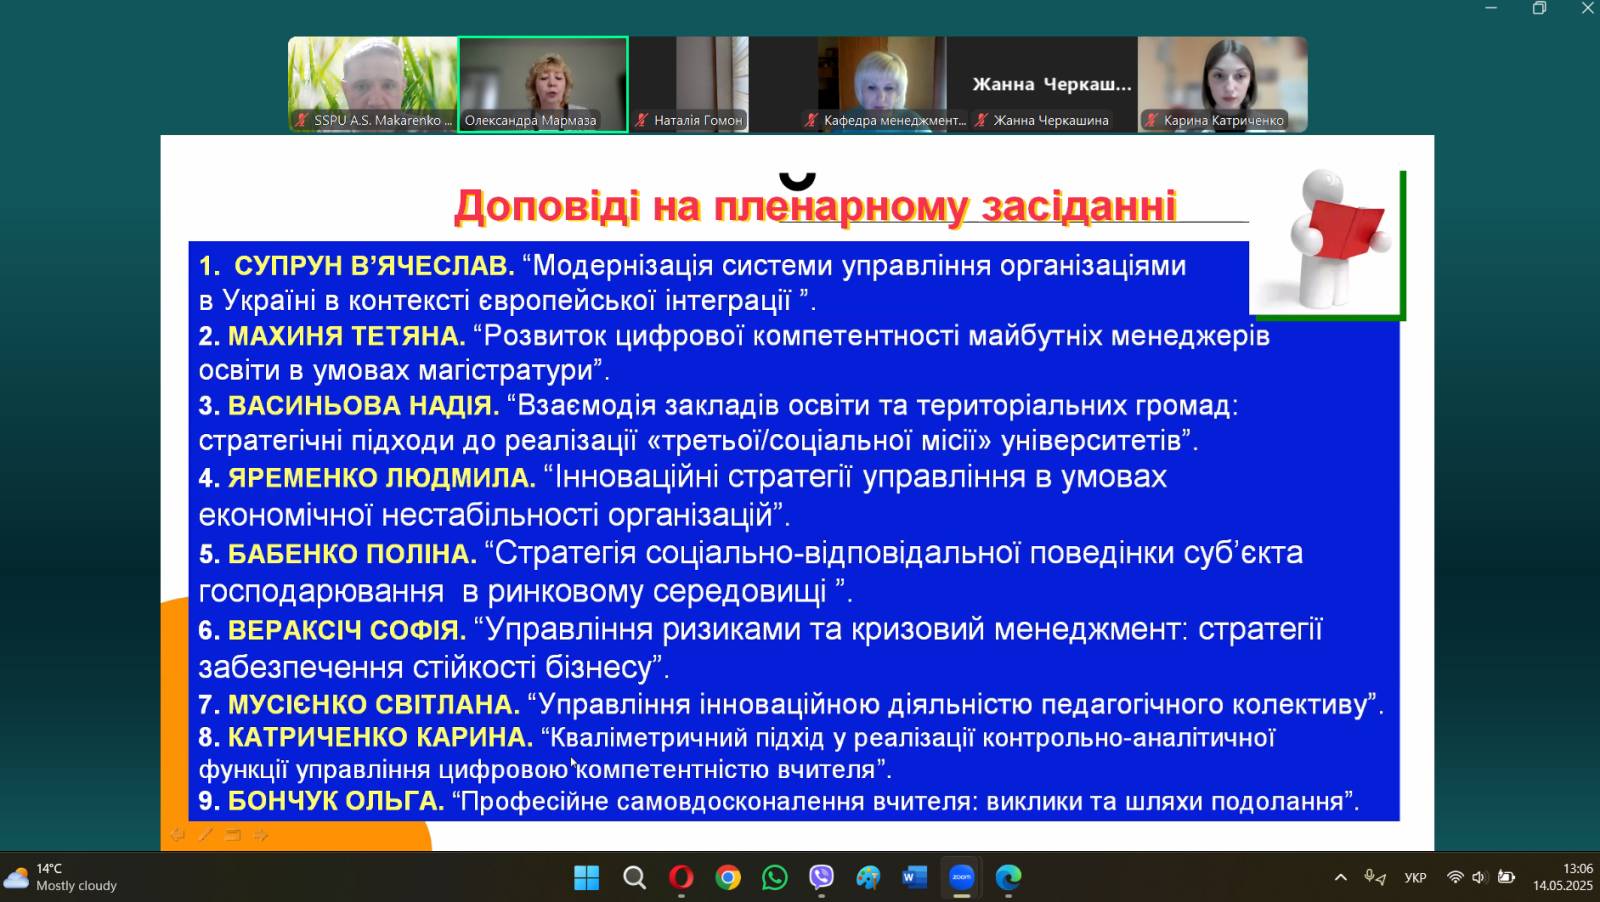Open Opera browser from the taskbar
This screenshot has height=902, width=1600.
pos(681,878)
